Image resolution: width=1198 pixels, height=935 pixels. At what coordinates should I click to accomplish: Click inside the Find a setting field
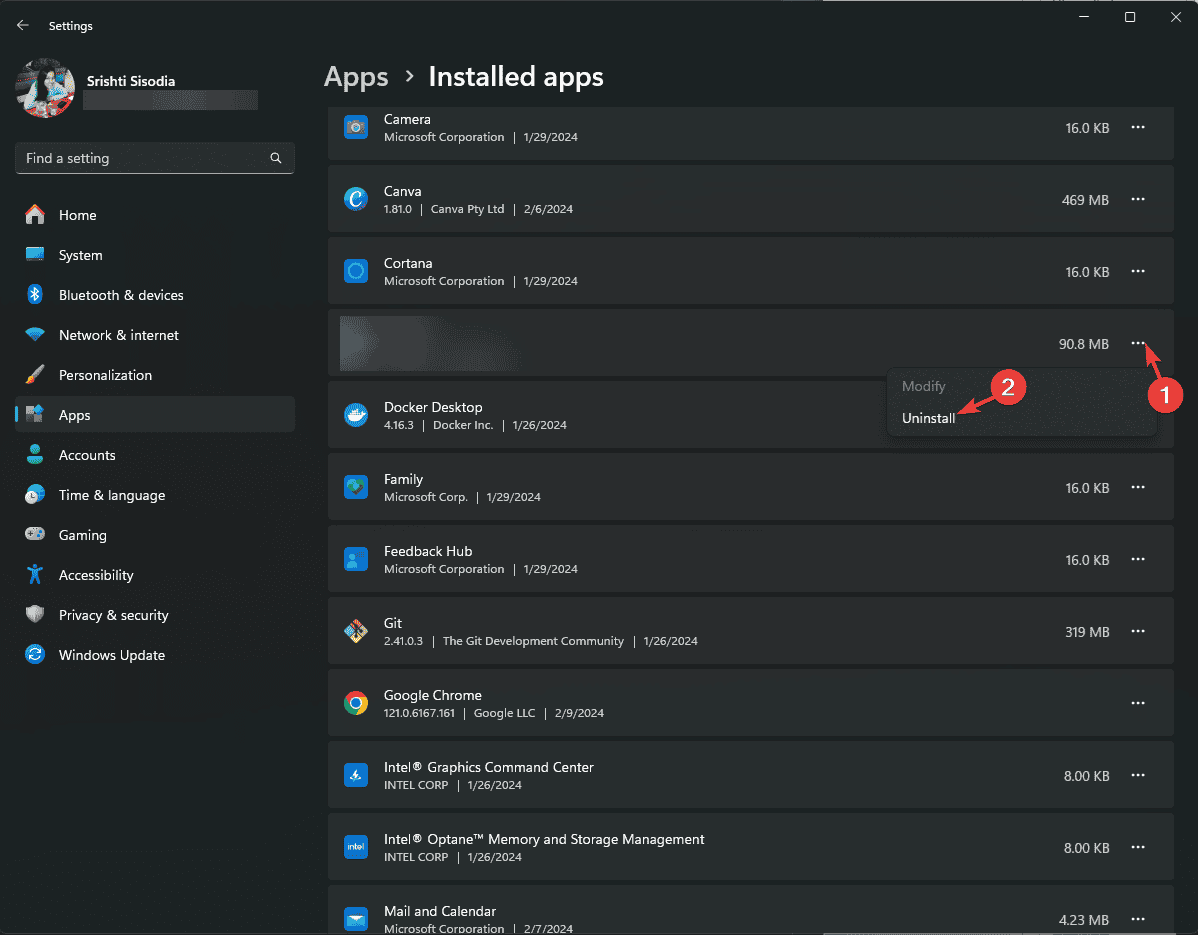pos(140,158)
